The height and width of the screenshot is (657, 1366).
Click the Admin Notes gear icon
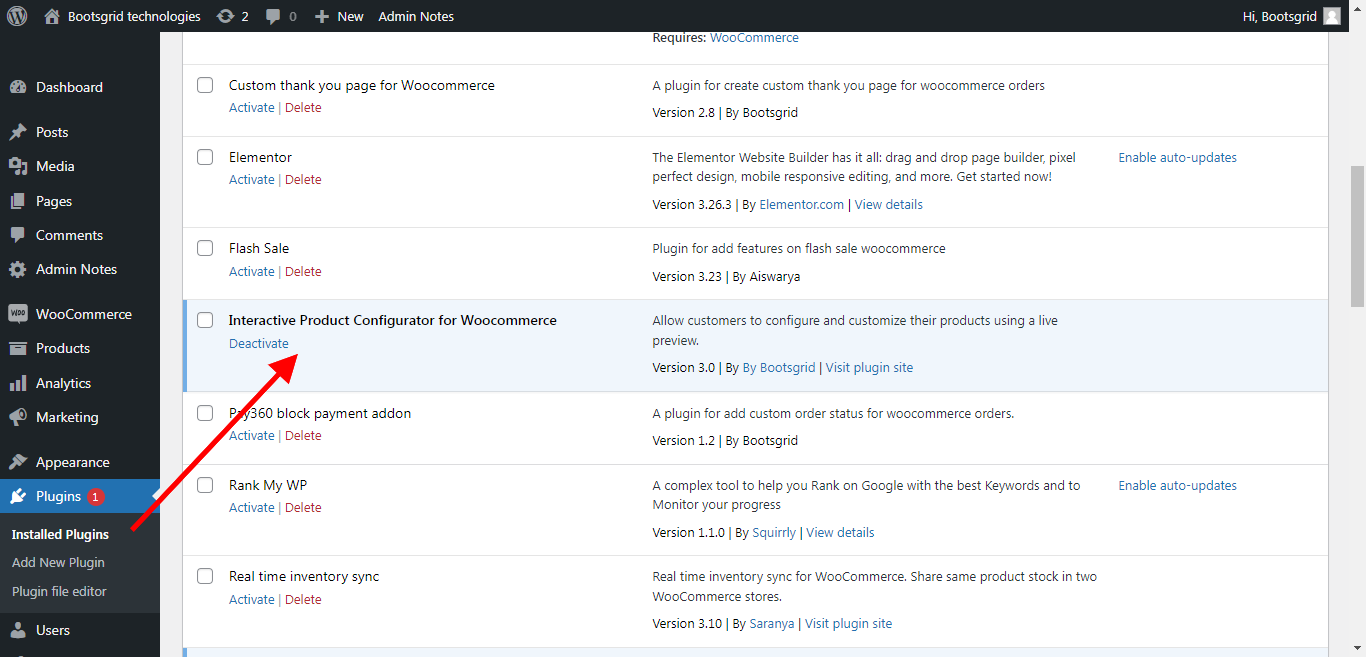pos(18,269)
